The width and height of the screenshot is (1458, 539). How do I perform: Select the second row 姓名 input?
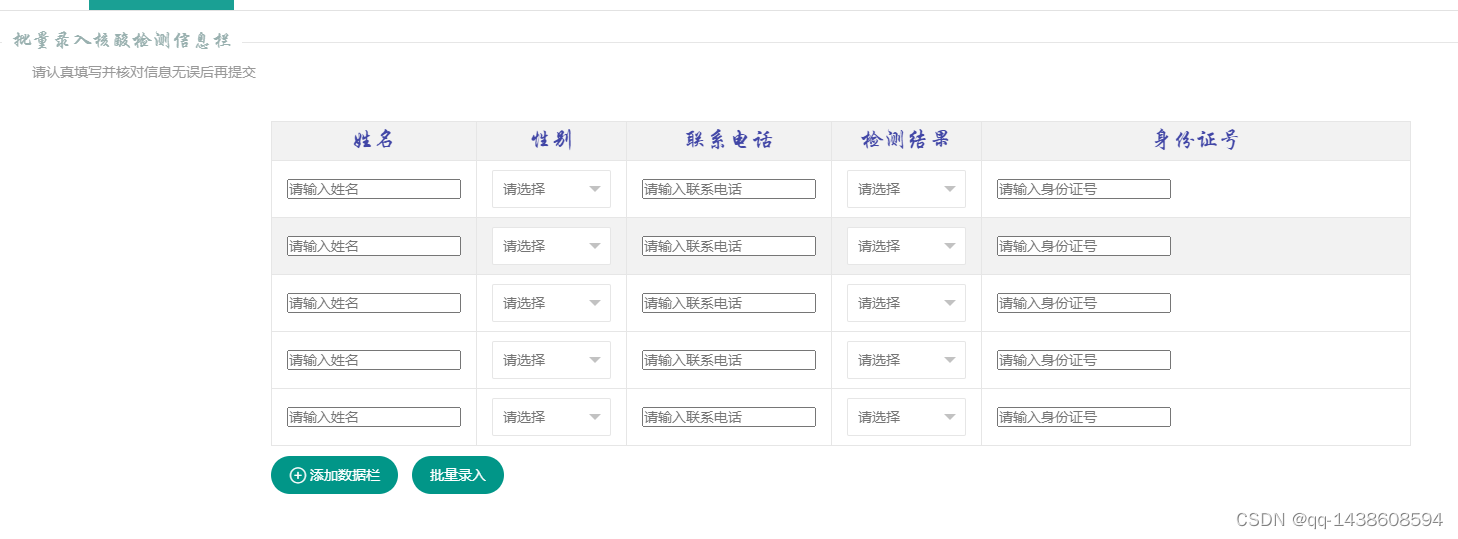pos(374,246)
